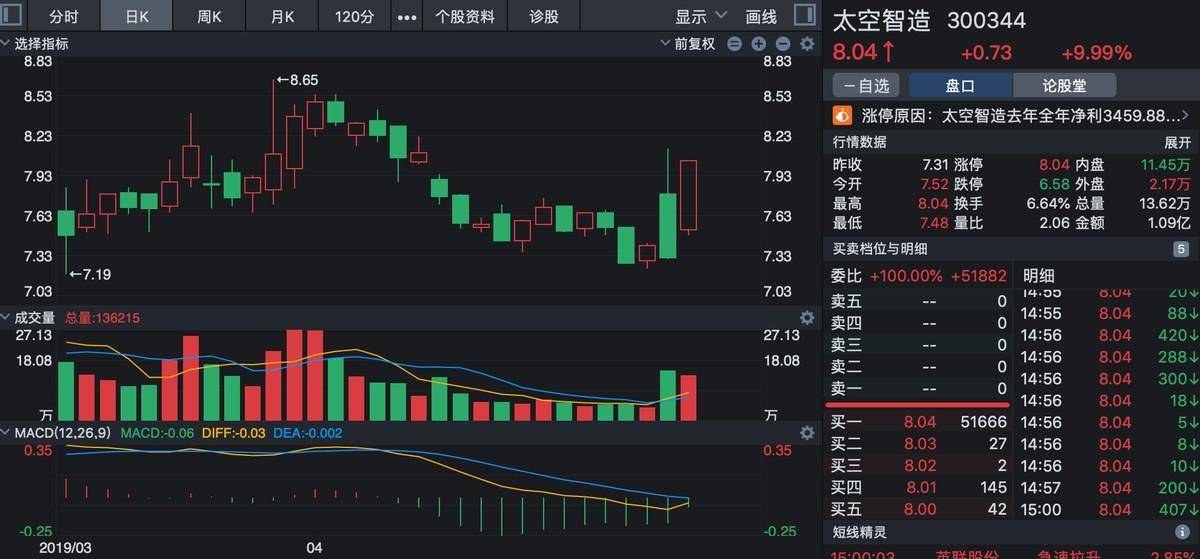Click the 买卖档位与明细 section header

click(x=880, y=249)
